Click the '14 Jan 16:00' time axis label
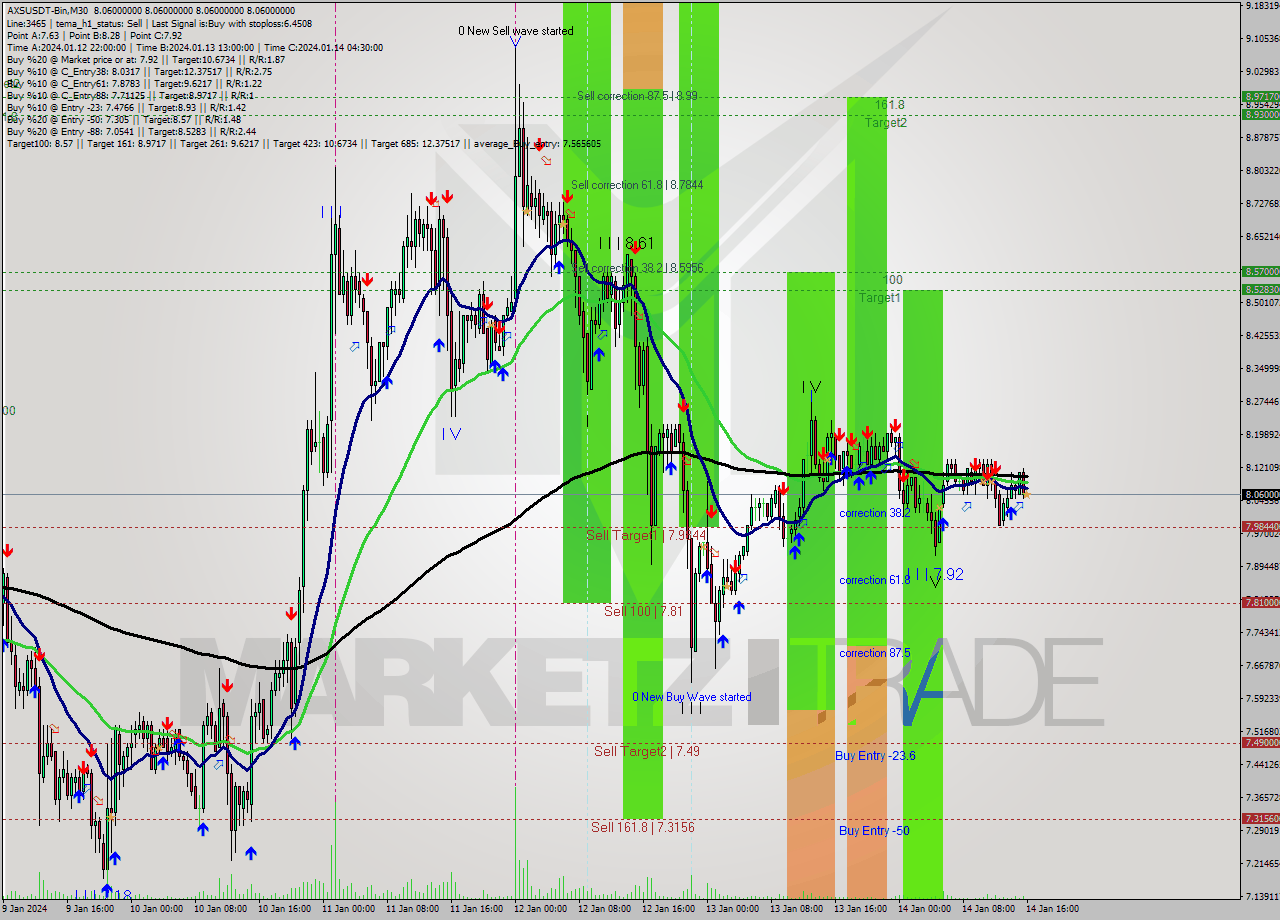The image size is (1280, 920). click(x=1052, y=909)
